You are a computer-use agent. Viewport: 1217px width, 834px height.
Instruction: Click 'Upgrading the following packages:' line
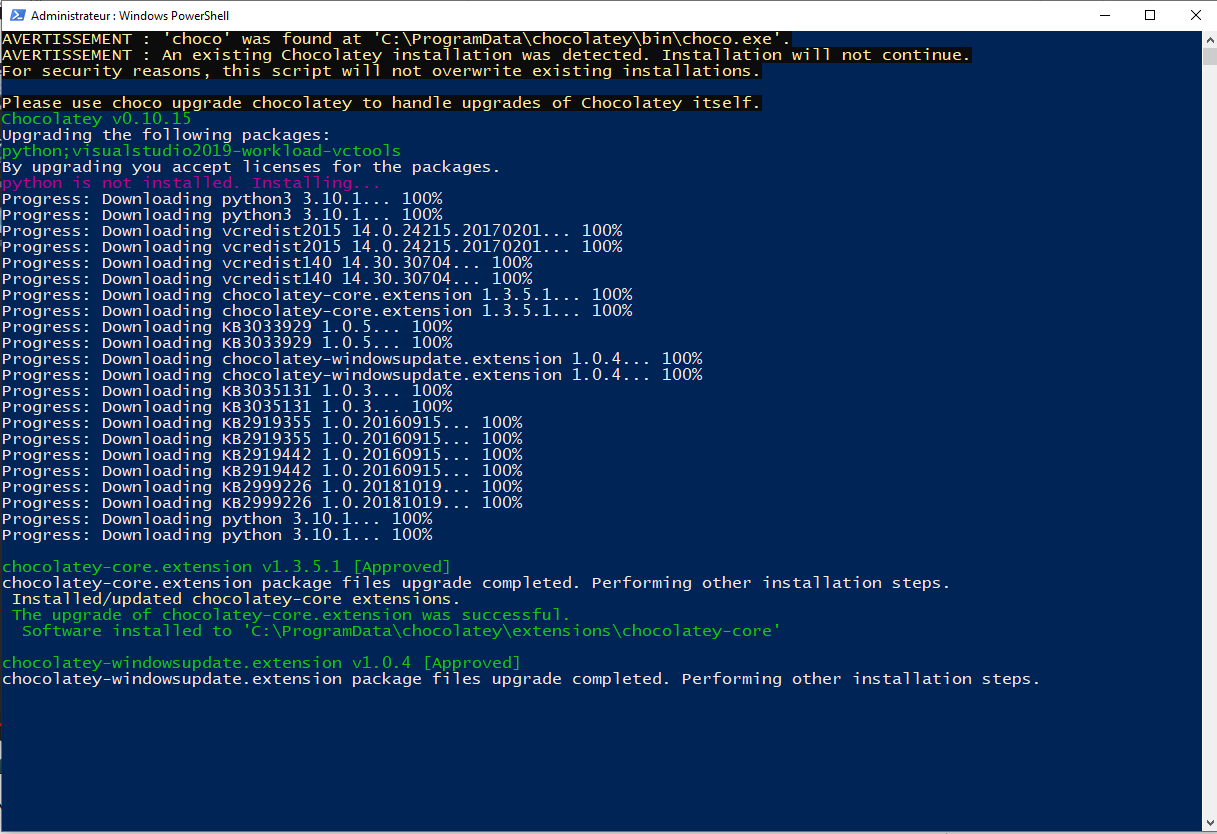pyautogui.click(x=166, y=135)
